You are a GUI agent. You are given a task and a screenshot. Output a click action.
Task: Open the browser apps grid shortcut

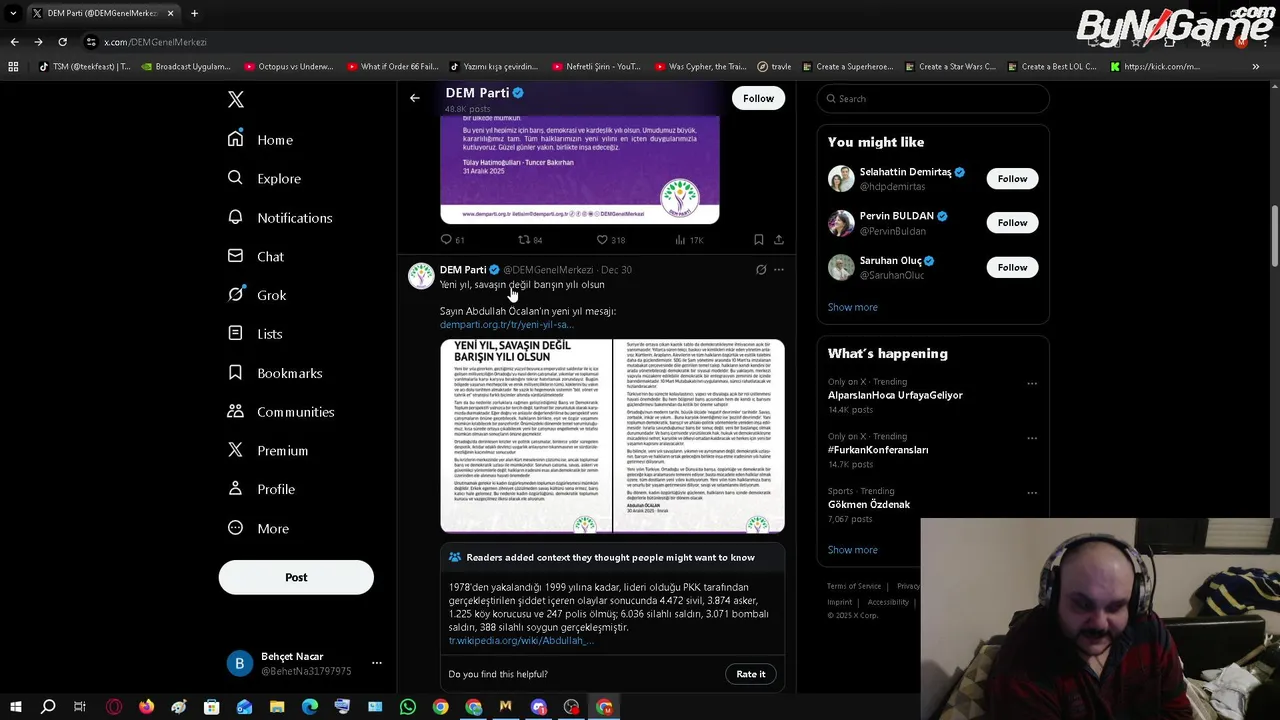point(13,67)
